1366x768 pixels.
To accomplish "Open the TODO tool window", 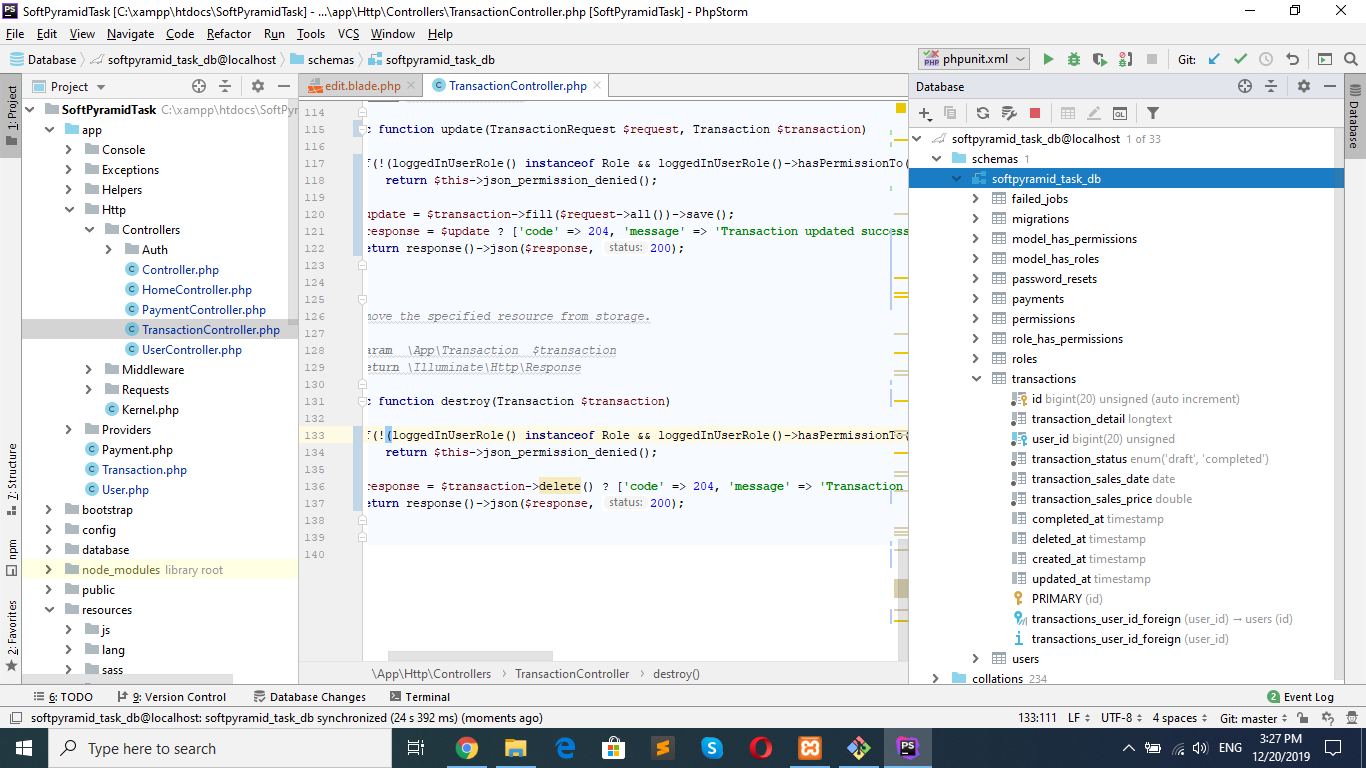I will (64, 697).
